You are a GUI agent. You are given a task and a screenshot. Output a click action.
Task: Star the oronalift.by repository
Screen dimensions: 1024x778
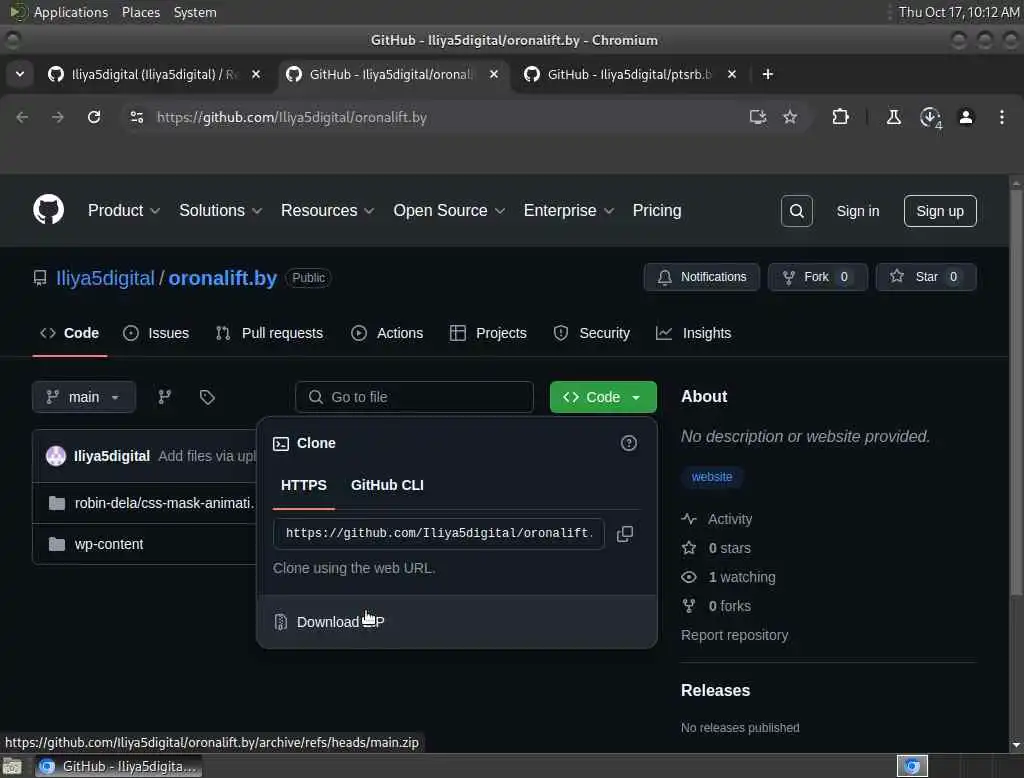(x=925, y=277)
